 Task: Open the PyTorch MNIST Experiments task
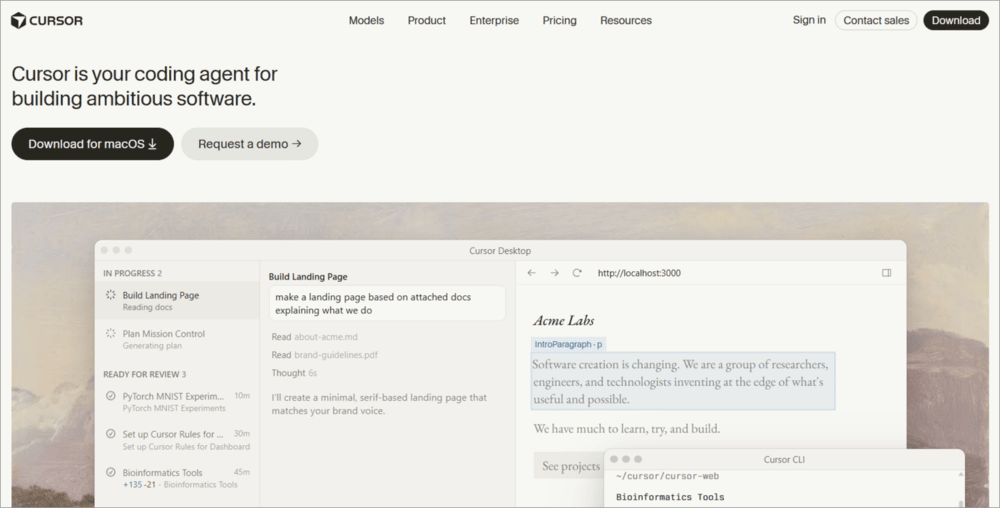177,402
